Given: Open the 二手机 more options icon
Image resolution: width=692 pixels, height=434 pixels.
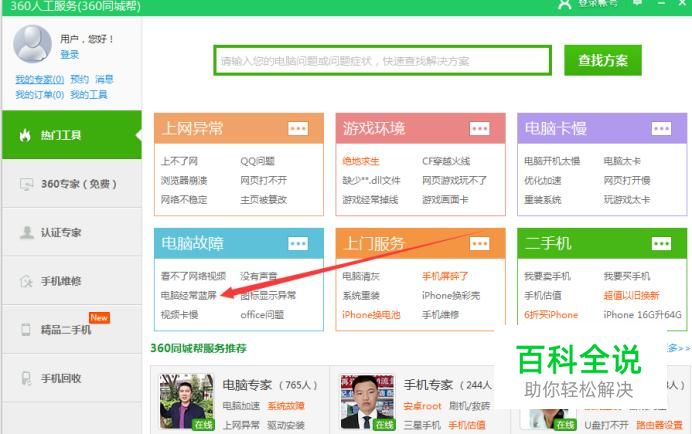Looking at the screenshot, I should click(661, 244).
